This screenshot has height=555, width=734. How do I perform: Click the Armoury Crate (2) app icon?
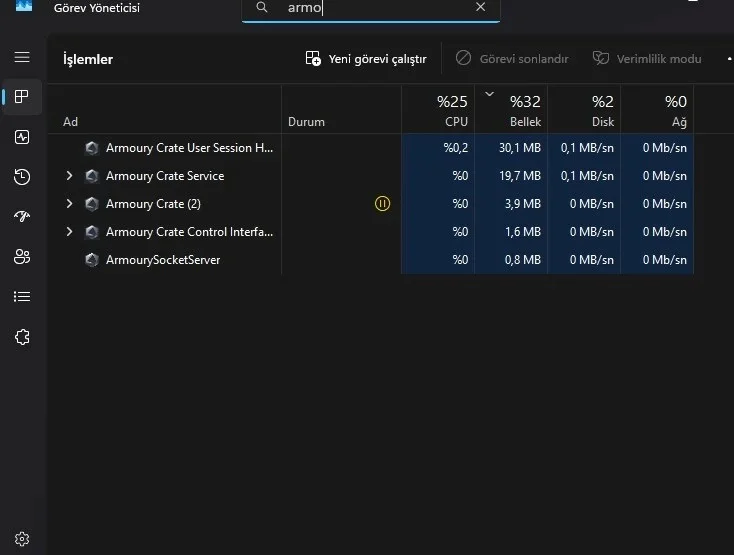(92, 204)
